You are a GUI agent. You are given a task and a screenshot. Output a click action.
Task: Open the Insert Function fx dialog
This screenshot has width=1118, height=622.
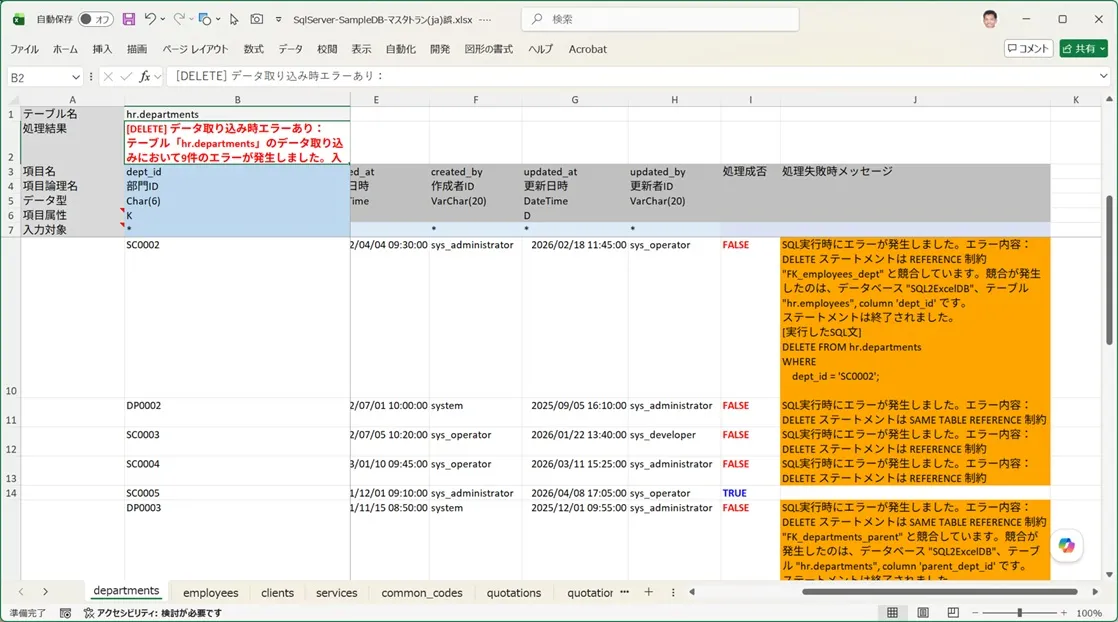tap(145, 76)
